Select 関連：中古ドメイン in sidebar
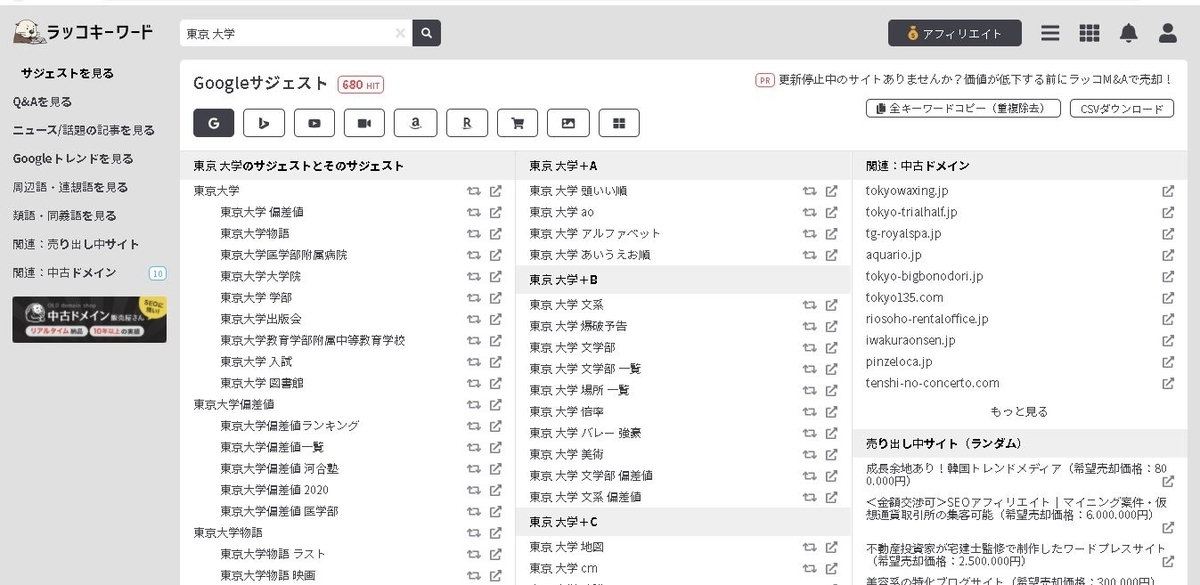This screenshot has width=1200, height=585. (x=64, y=272)
